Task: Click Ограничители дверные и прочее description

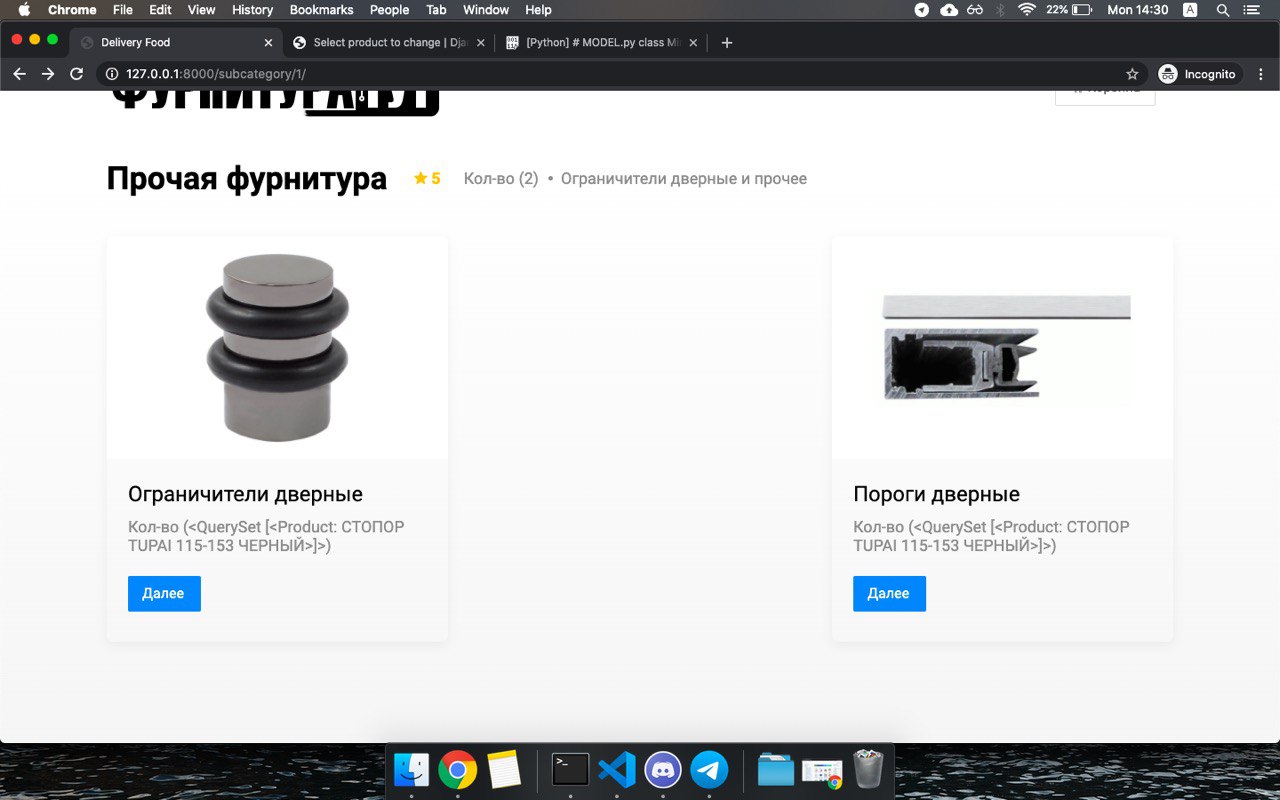Action: click(x=684, y=179)
